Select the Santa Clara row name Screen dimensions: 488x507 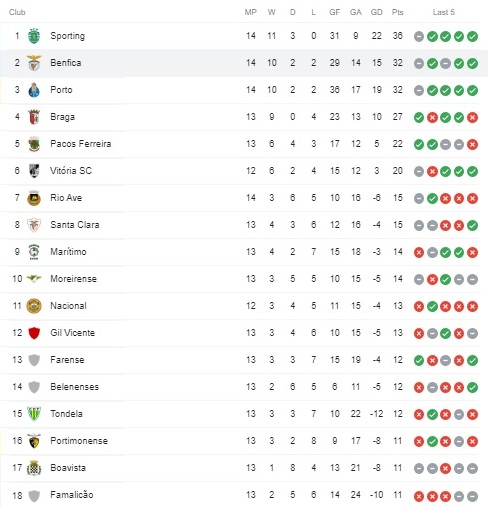pos(75,225)
